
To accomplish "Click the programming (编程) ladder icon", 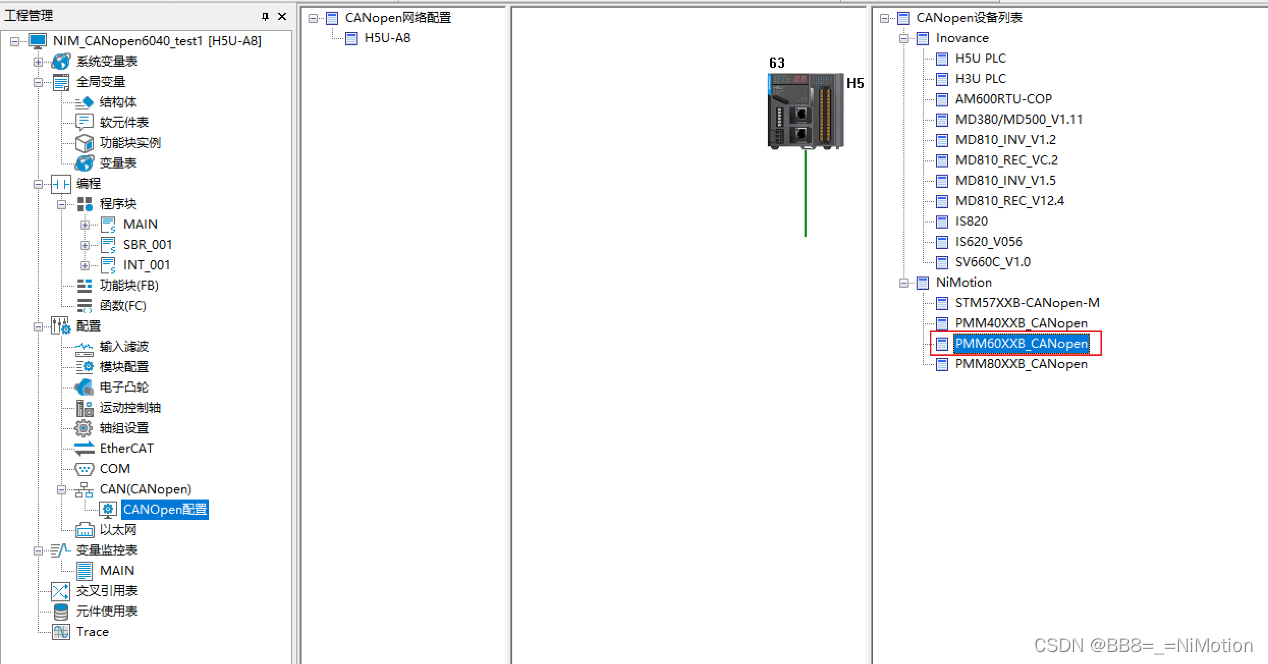I will 61,184.
